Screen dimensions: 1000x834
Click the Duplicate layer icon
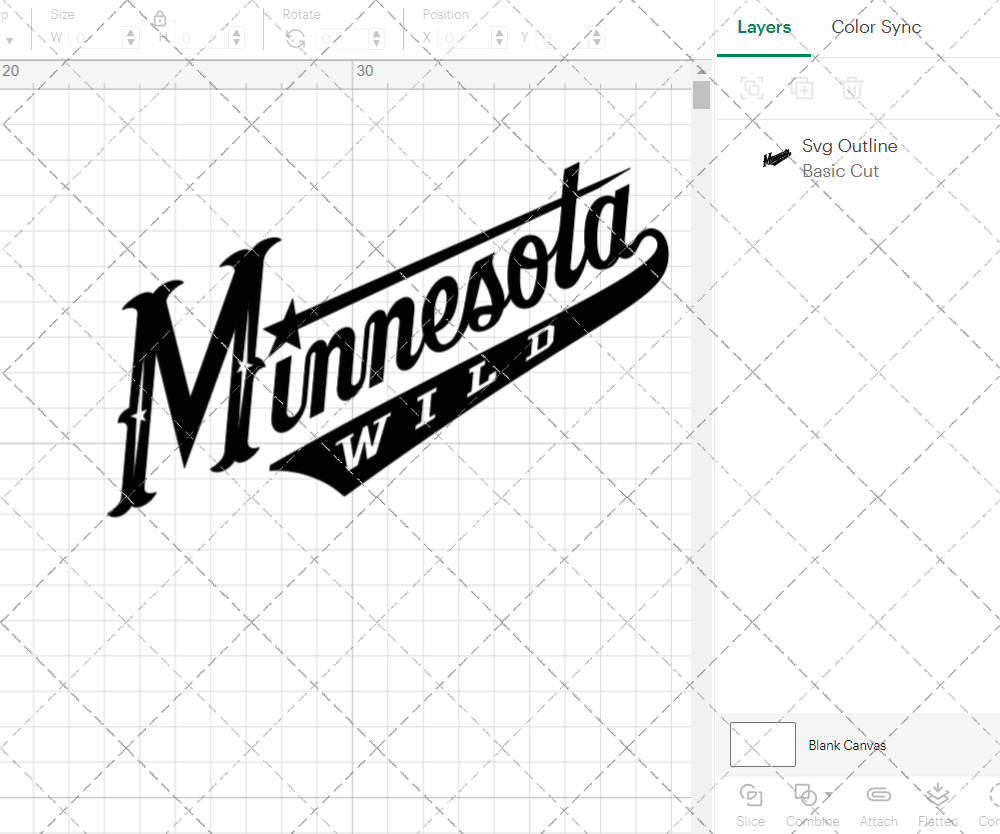coord(802,87)
